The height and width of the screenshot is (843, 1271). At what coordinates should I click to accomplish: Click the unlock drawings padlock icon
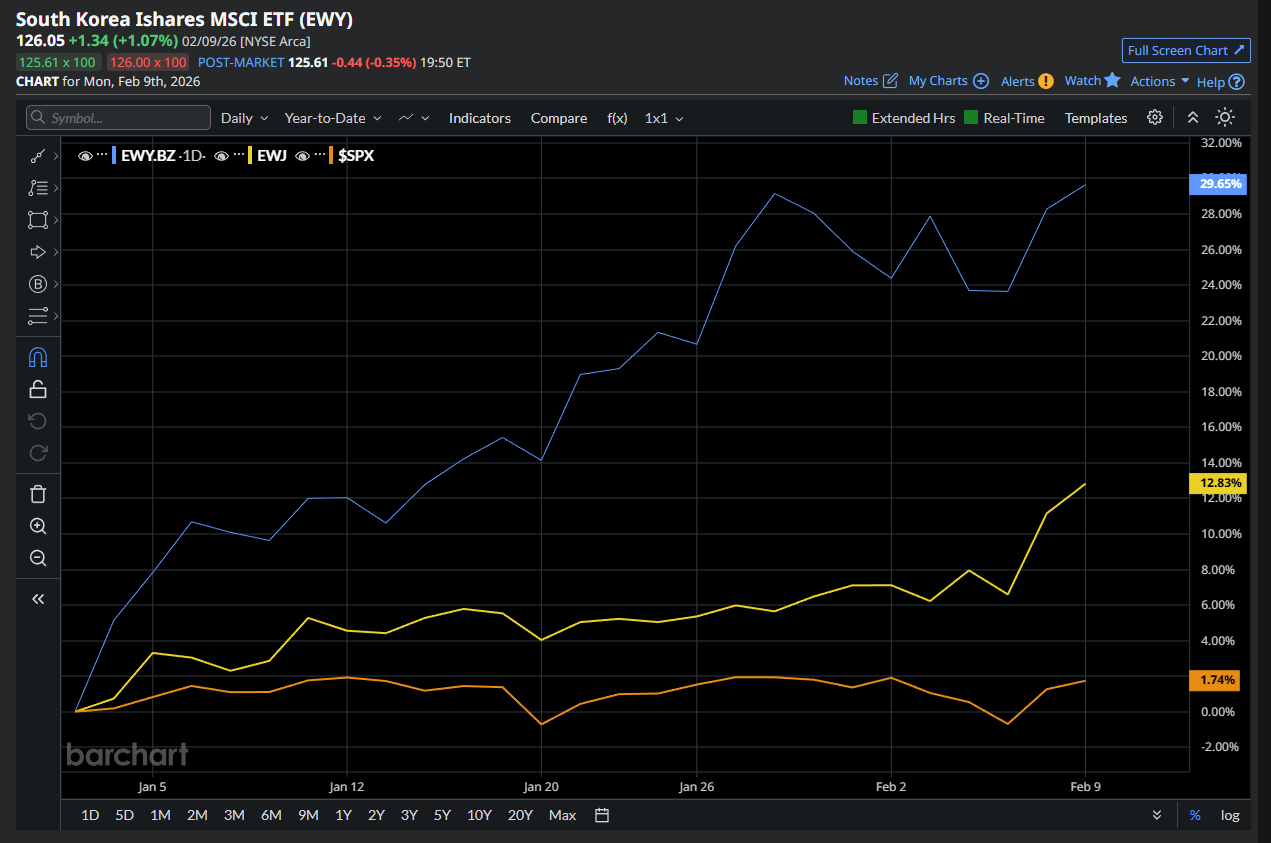pos(38,389)
